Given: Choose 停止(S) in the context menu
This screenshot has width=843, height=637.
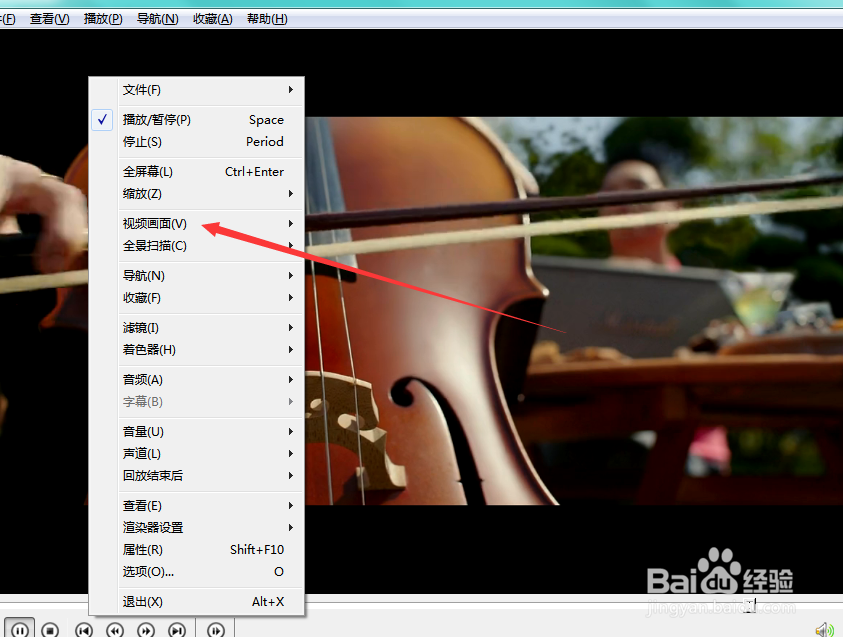Looking at the screenshot, I should pos(197,142).
